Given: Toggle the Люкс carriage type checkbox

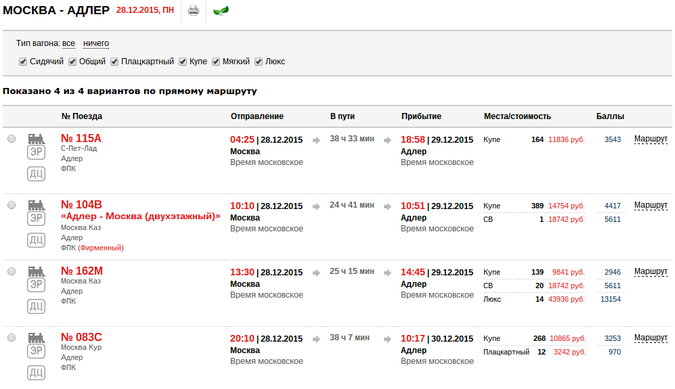Looking at the screenshot, I should click(258, 62).
